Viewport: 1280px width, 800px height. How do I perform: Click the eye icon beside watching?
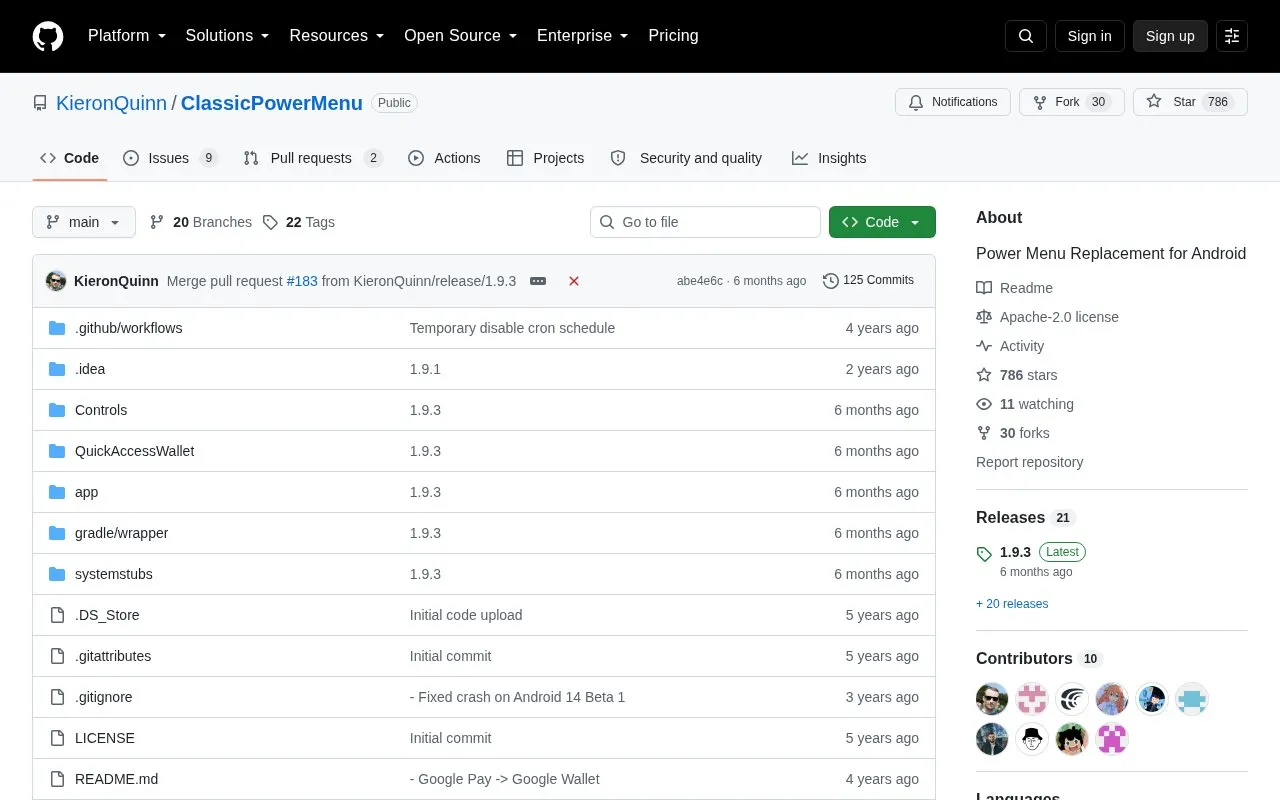984,404
